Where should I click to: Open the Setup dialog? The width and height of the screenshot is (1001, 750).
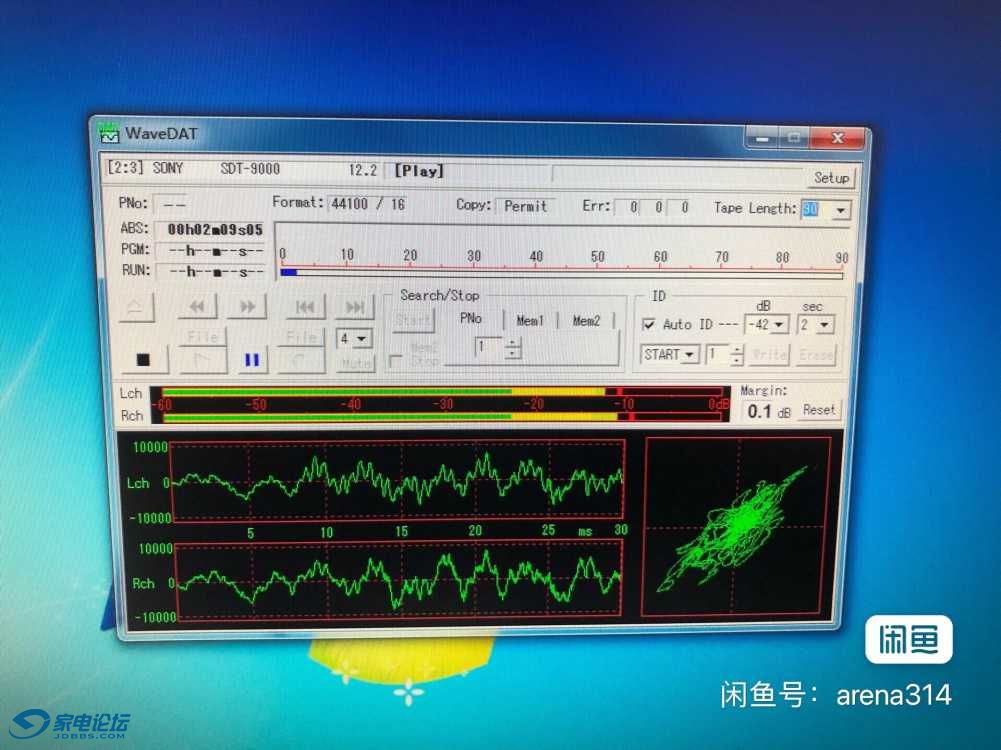[x=831, y=178]
